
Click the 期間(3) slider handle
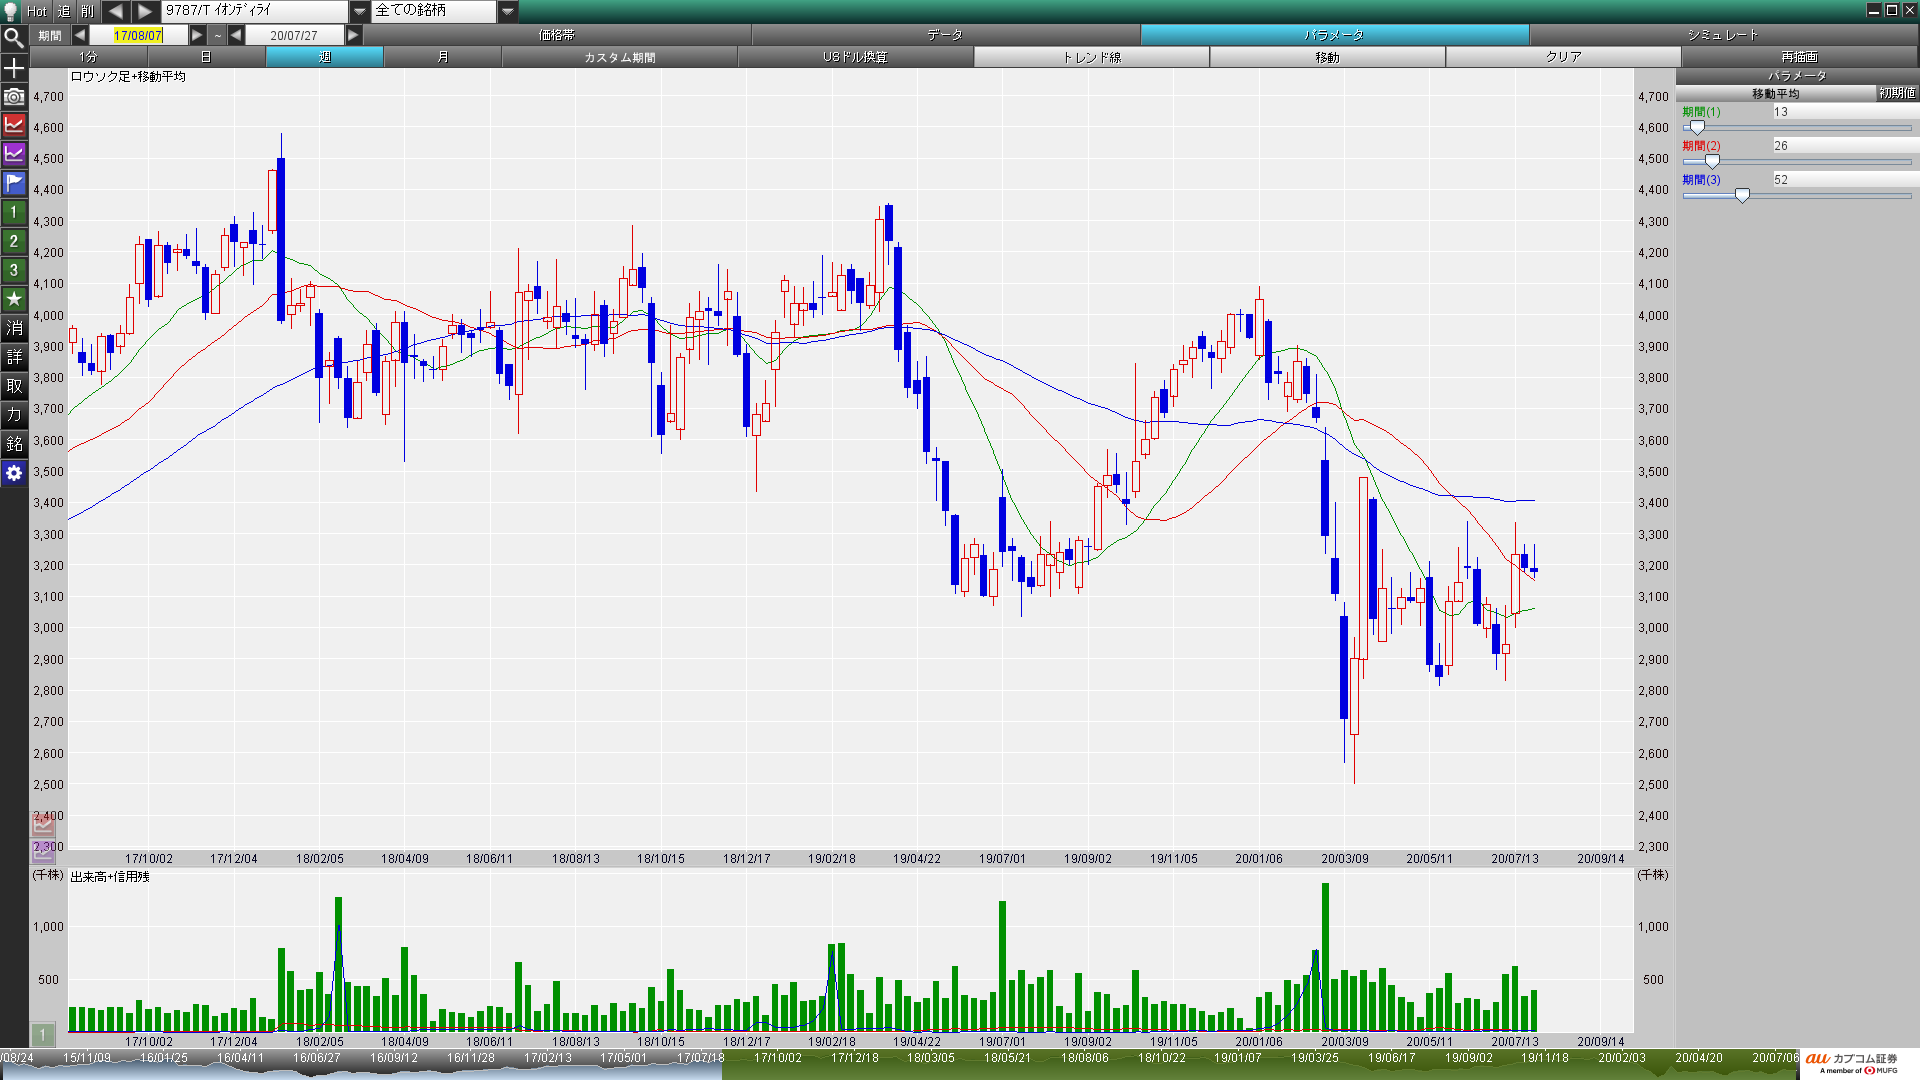pyautogui.click(x=1742, y=196)
